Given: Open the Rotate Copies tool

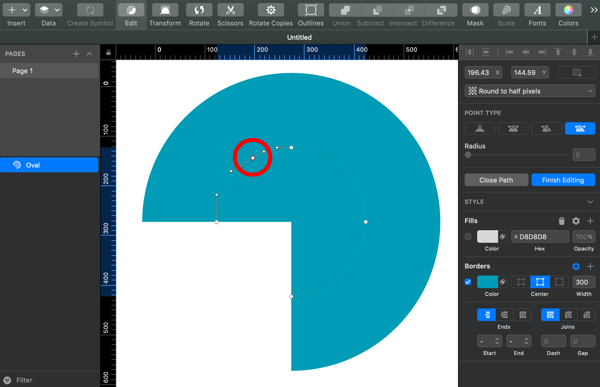Looking at the screenshot, I should pyautogui.click(x=271, y=10).
